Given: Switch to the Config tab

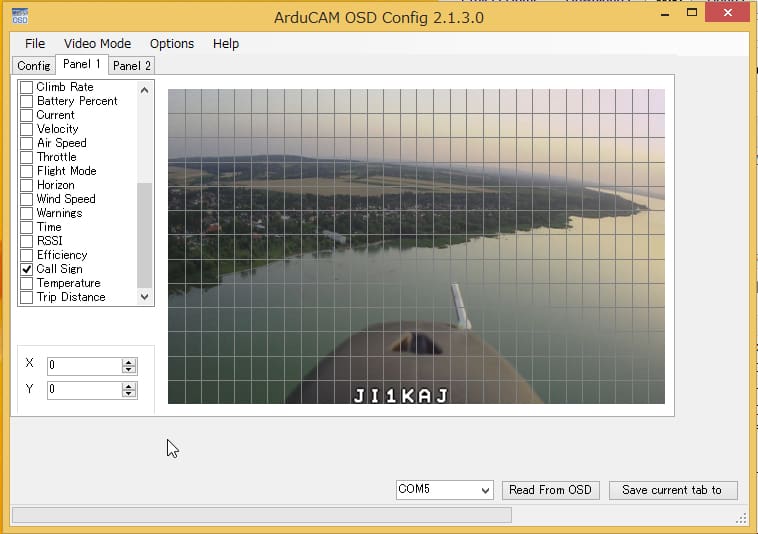Looking at the screenshot, I should [x=33, y=66].
